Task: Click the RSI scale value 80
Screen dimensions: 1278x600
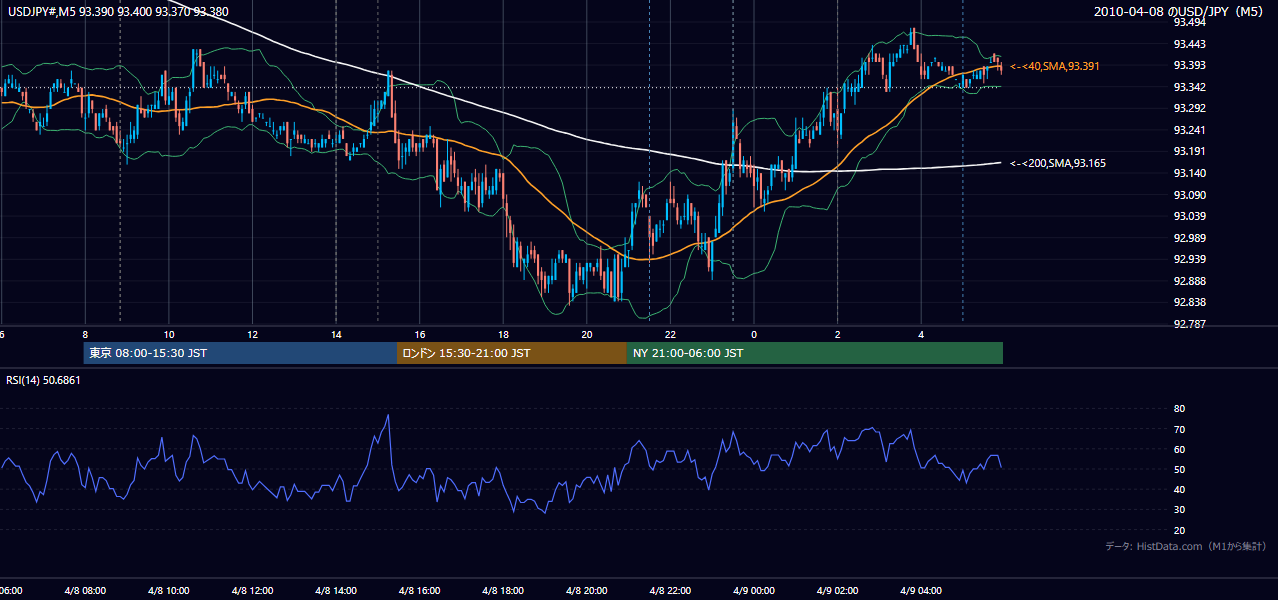Action: click(x=1179, y=409)
